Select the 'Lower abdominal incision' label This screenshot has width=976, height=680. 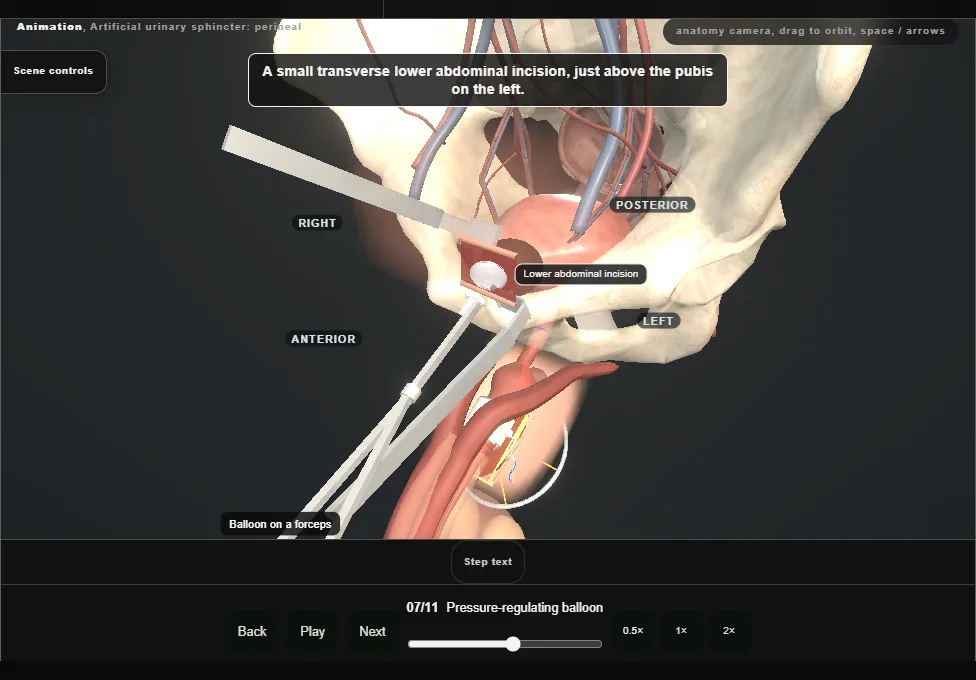pos(581,274)
